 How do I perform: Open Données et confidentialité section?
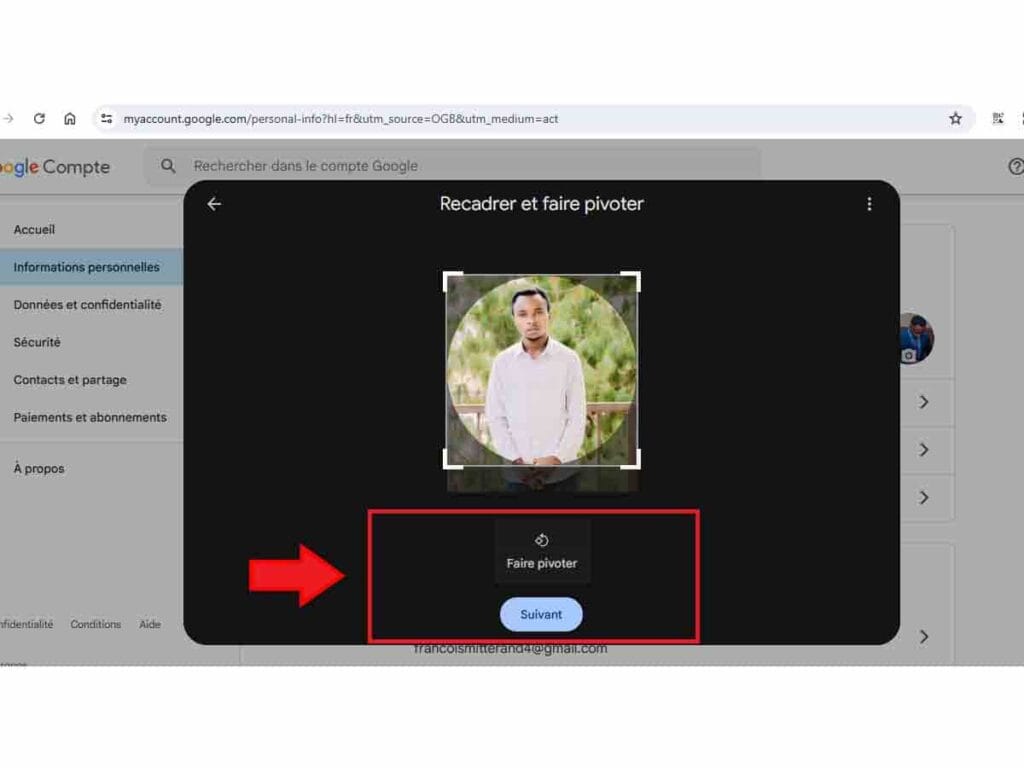click(89, 304)
